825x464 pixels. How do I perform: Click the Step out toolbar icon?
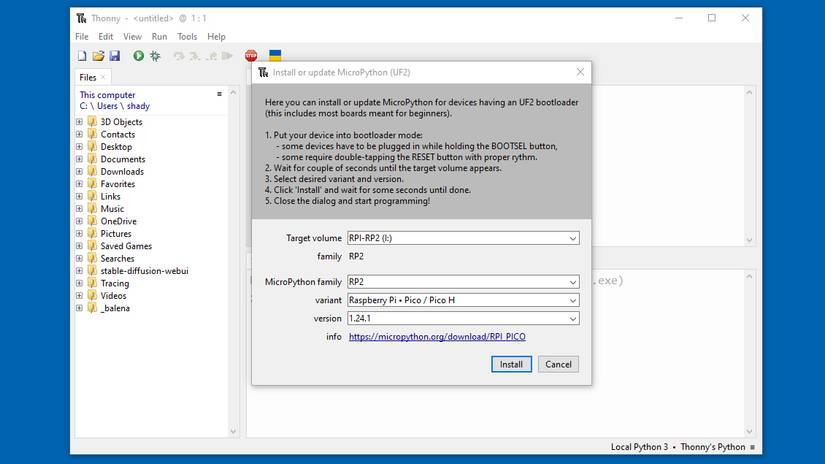coord(212,55)
